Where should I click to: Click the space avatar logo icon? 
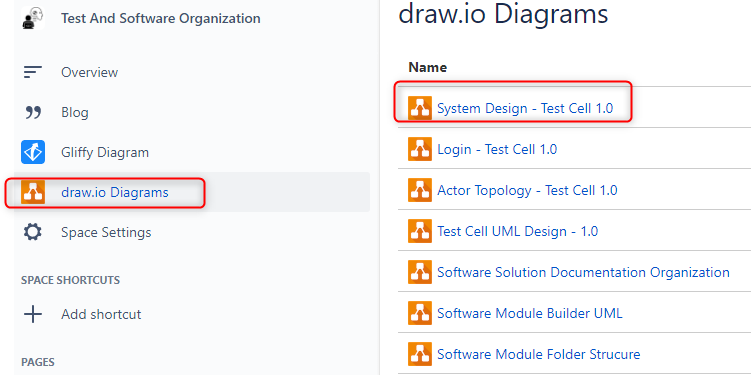coord(33,18)
